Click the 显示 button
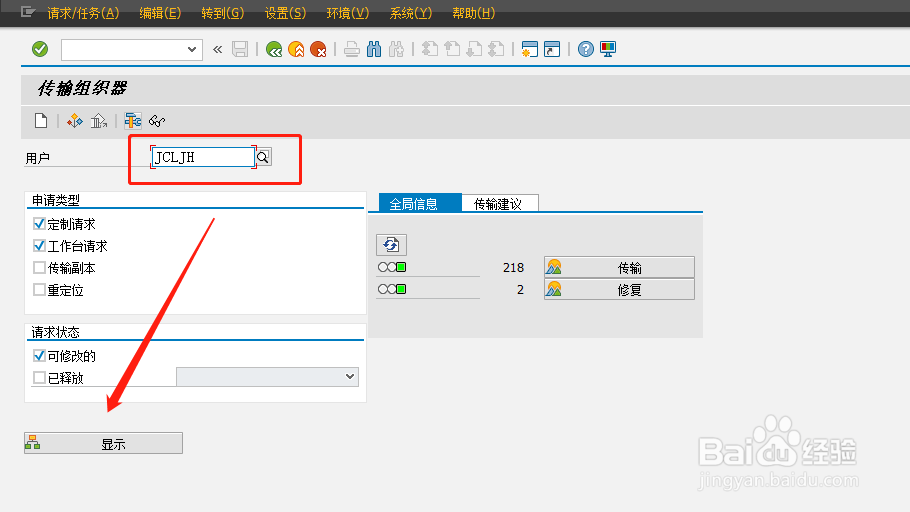 (103, 444)
